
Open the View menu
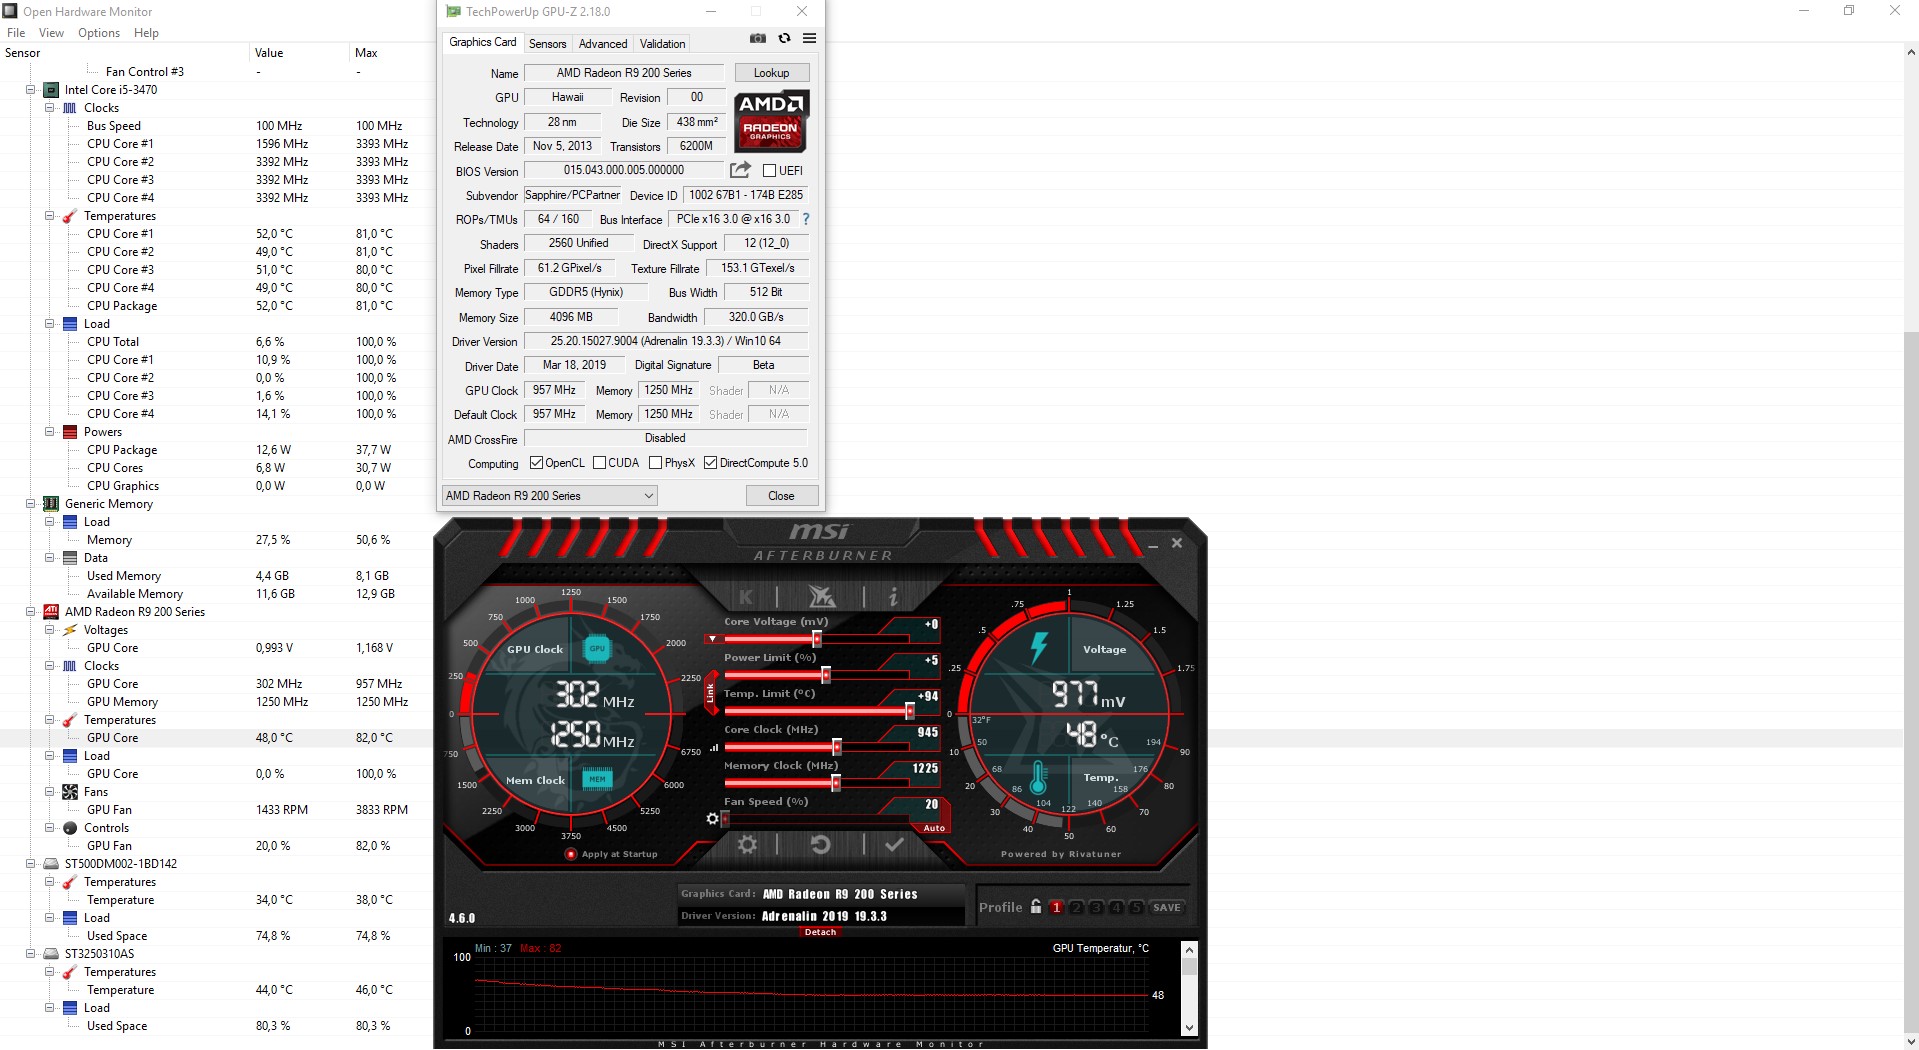coord(51,33)
